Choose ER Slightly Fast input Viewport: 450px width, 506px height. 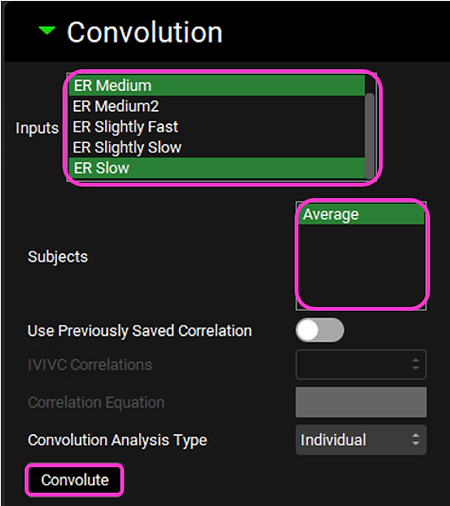point(217,127)
